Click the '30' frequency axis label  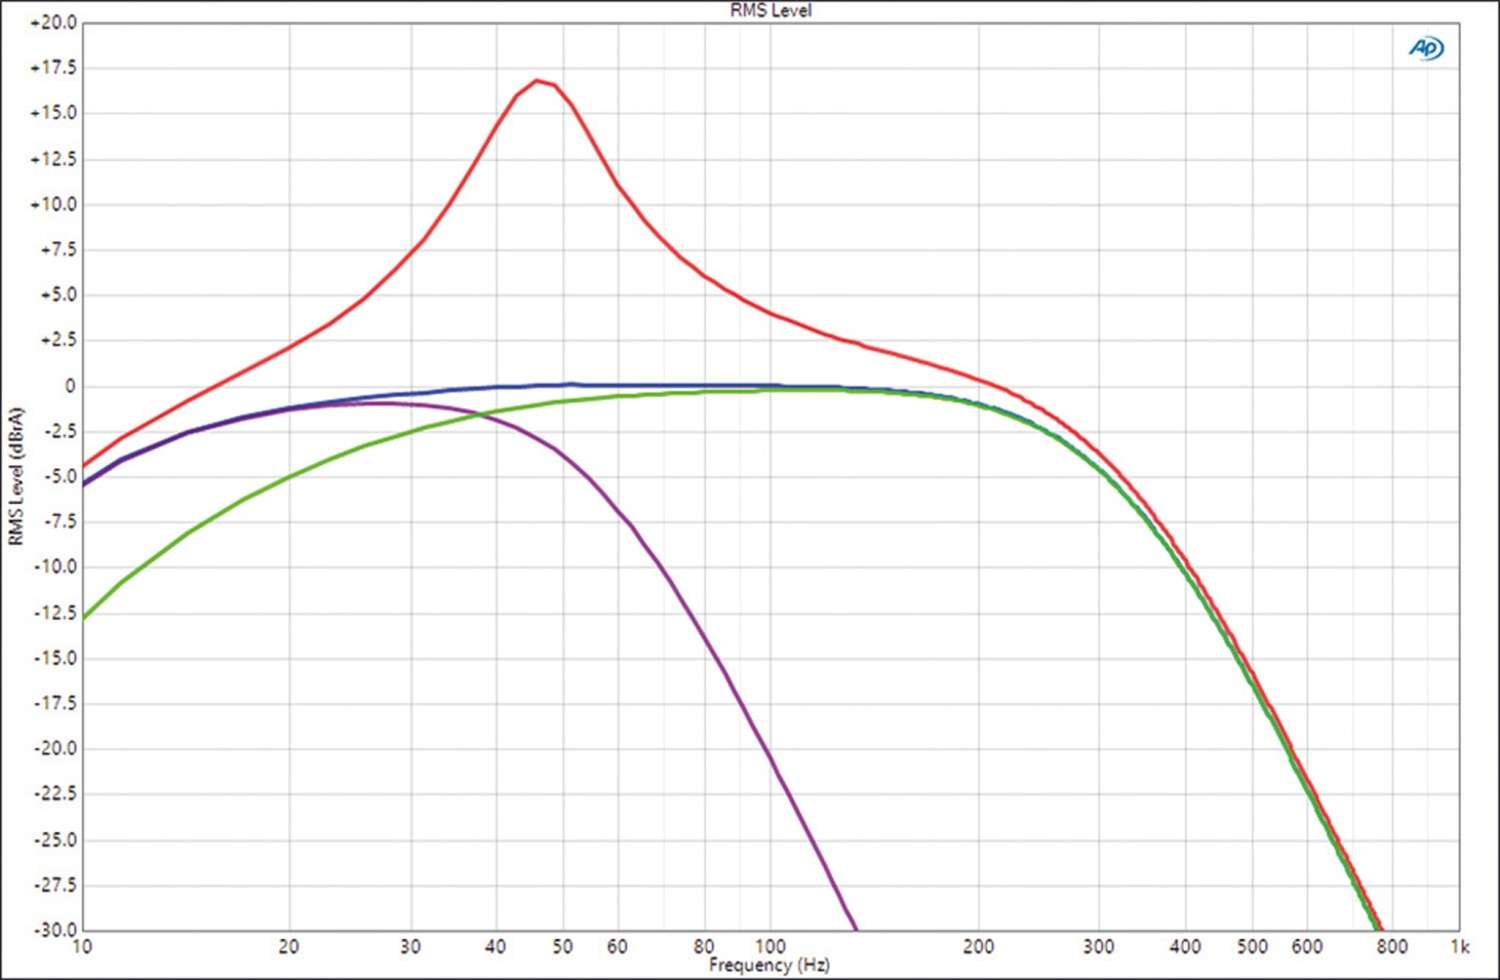(410, 946)
